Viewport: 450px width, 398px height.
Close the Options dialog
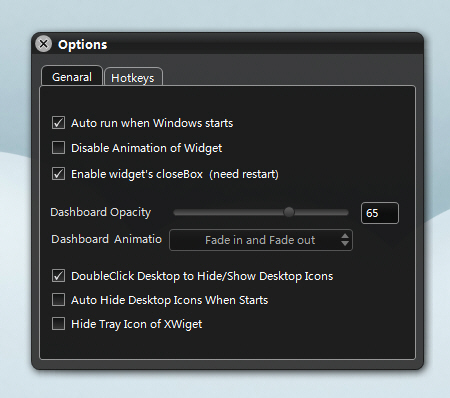44,44
